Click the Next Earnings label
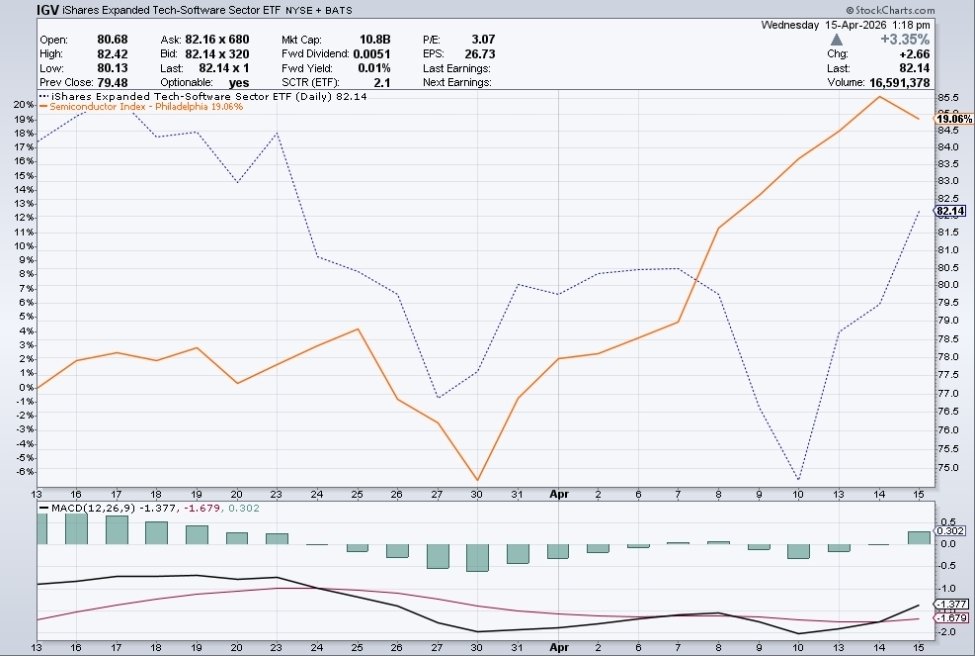This screenshot has width=975, height=656. pos(457,82)
